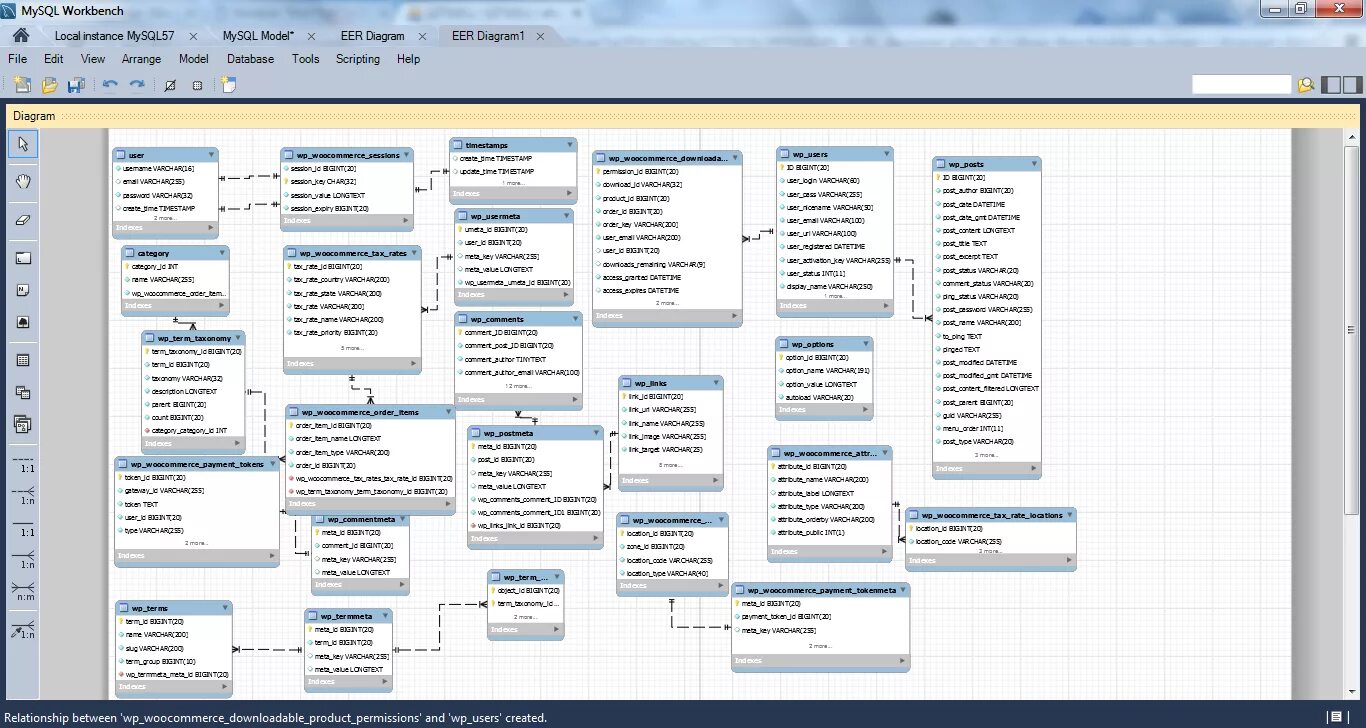Pick the dashed non-identifying 1:1 relationship tool
Screen dimensions: 1366x728
23,464
